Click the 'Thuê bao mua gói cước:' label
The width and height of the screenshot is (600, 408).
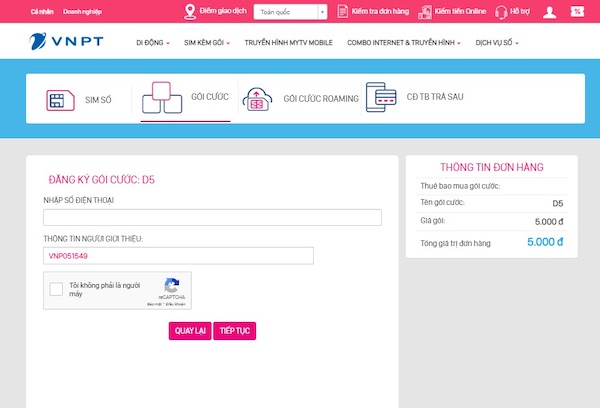pyautogui.click(x=460, y=186)
